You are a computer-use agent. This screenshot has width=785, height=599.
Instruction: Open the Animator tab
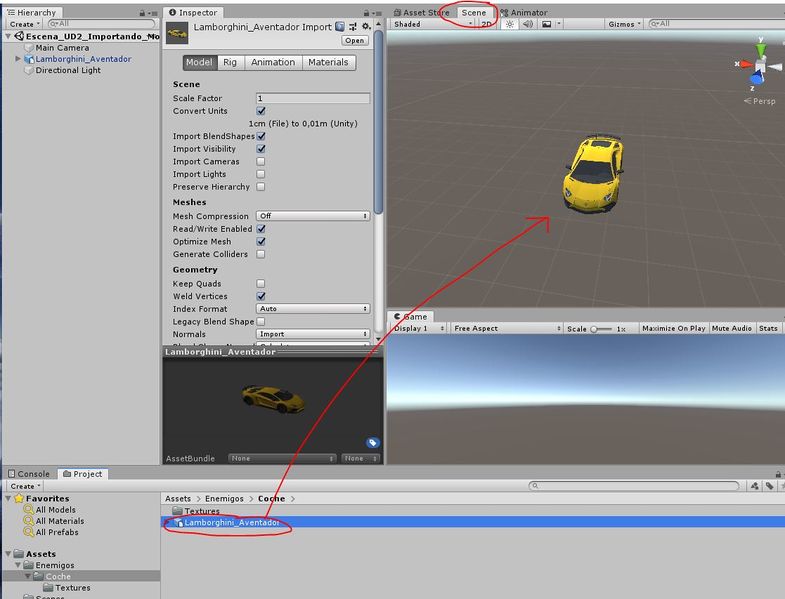[524, 13]
